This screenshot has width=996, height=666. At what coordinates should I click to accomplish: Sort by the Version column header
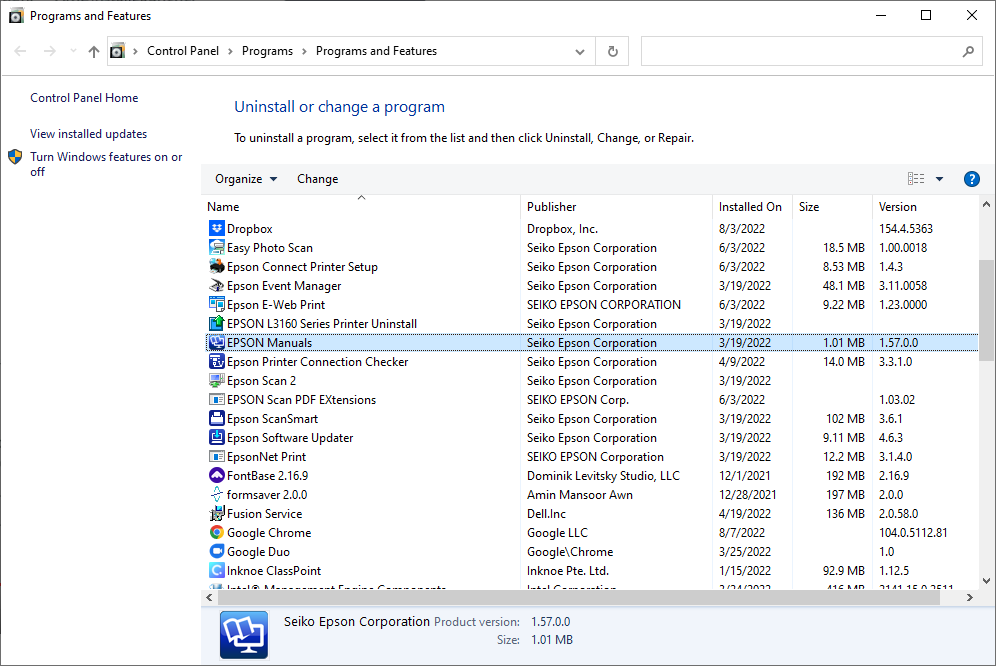point(925,207)
